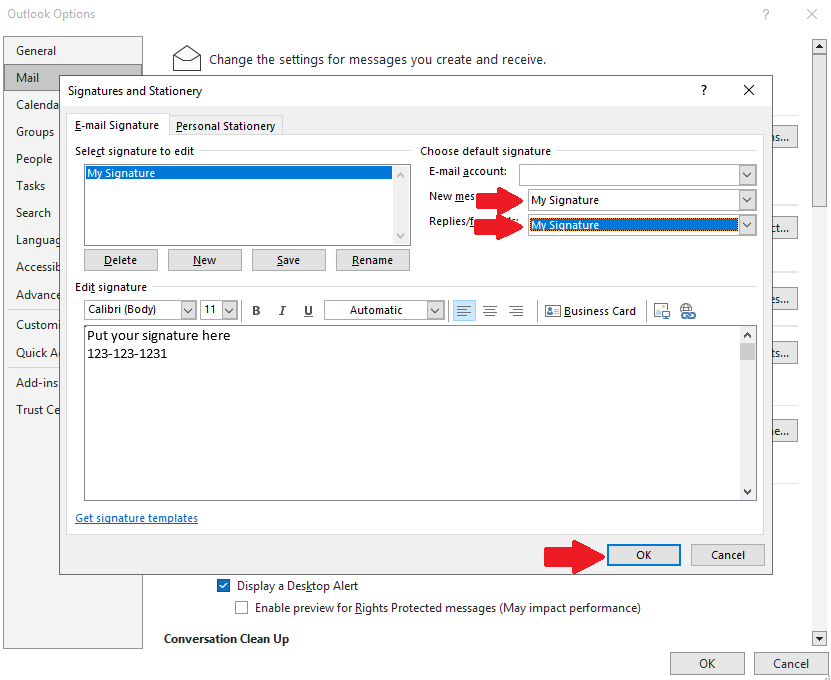This screenshot has width=831, height=680.
Task: Switch to the Personal Stationery tab
Action: pos(225,126)
